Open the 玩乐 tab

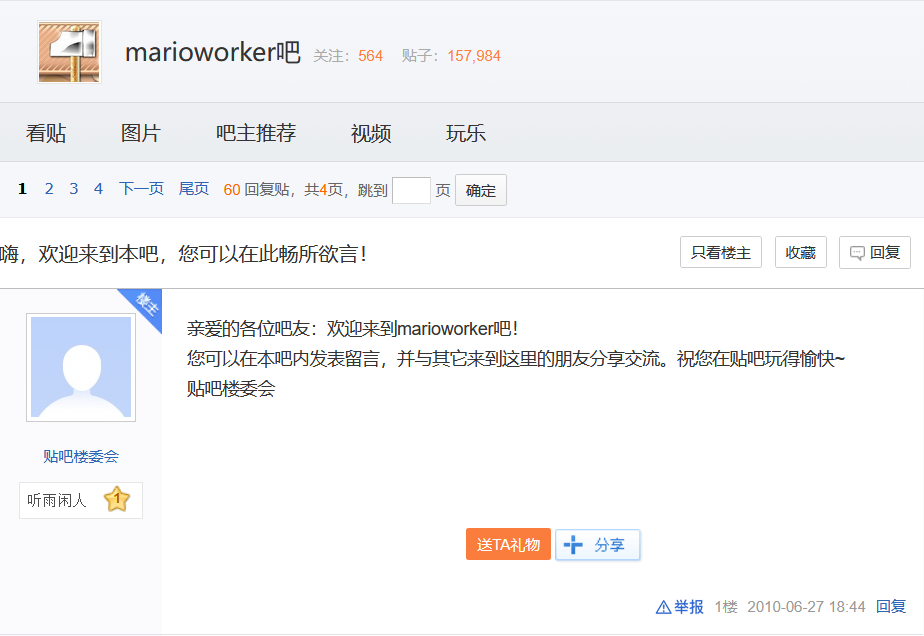[464, 132]
